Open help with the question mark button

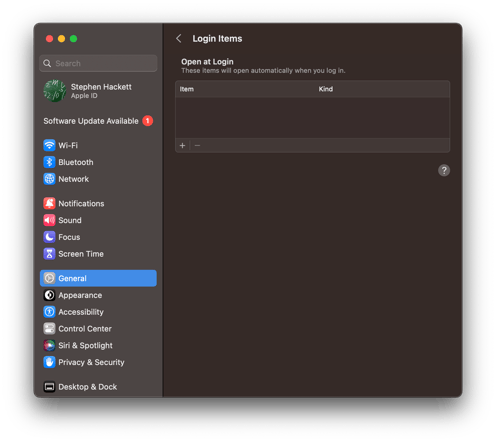tap(444, 170)
